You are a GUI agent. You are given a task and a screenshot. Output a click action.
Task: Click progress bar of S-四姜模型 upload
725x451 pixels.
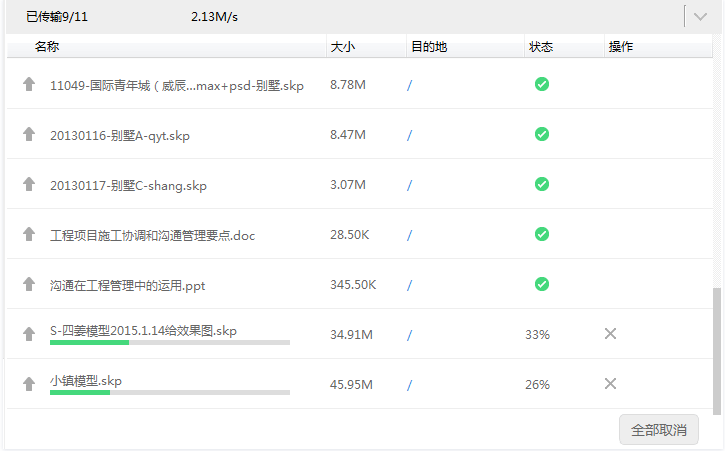point(170,342)
